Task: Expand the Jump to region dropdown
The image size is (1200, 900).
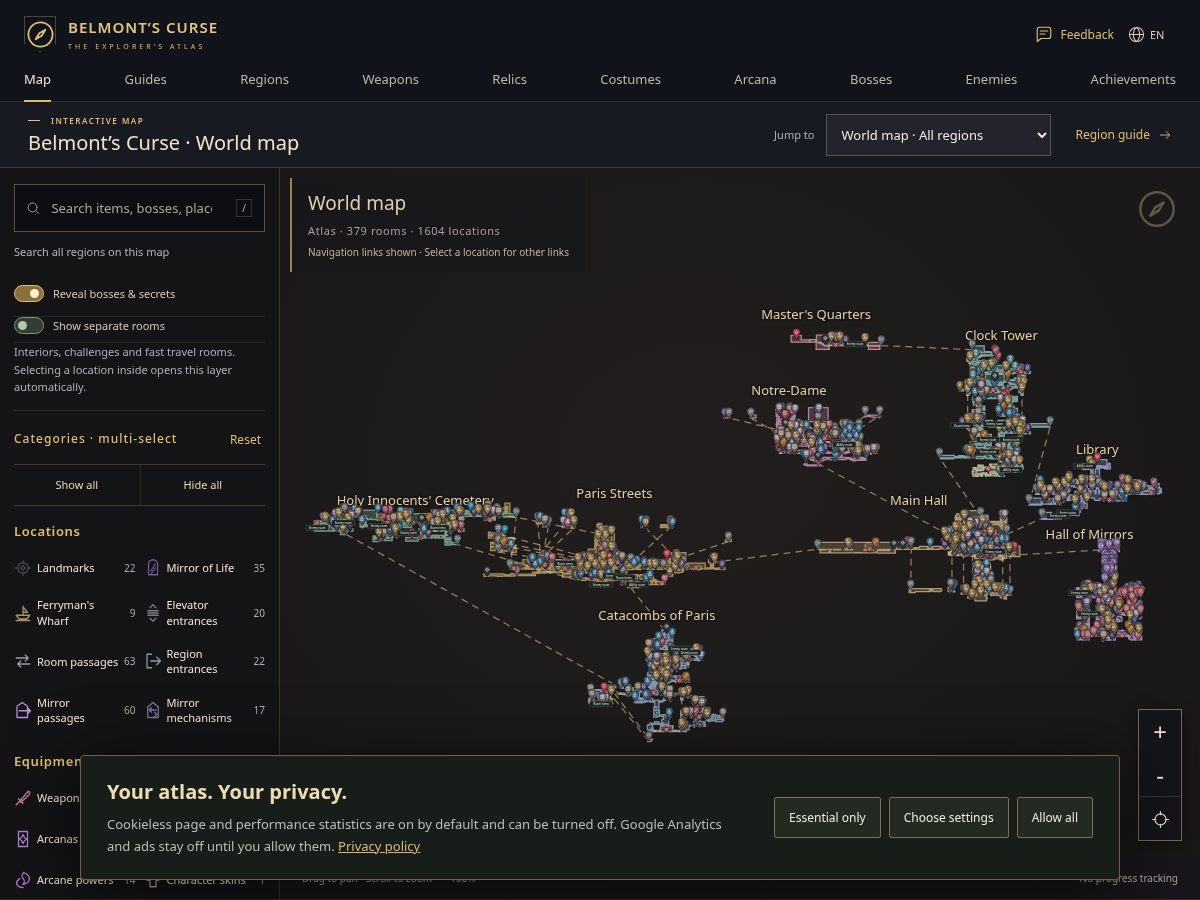Action: pos(938,135)
